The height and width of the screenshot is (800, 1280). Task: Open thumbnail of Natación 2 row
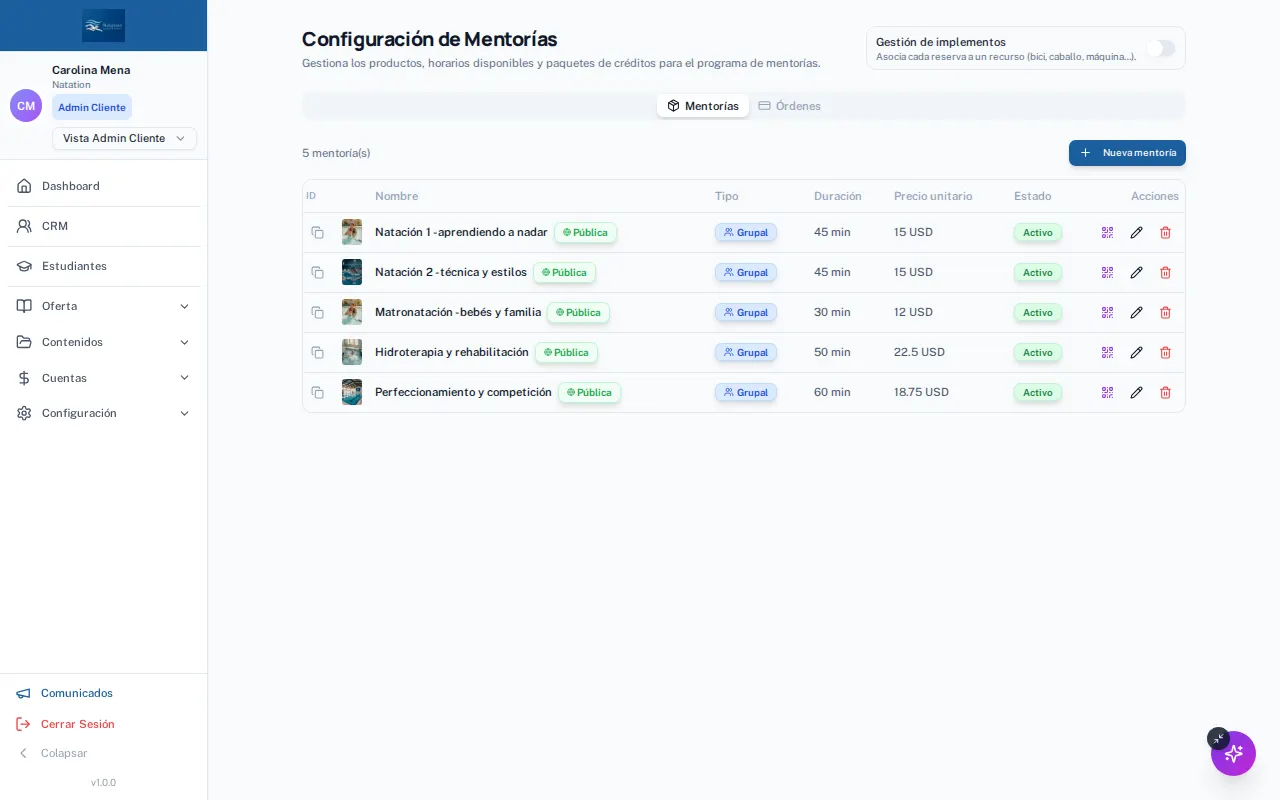click(352, 272)
